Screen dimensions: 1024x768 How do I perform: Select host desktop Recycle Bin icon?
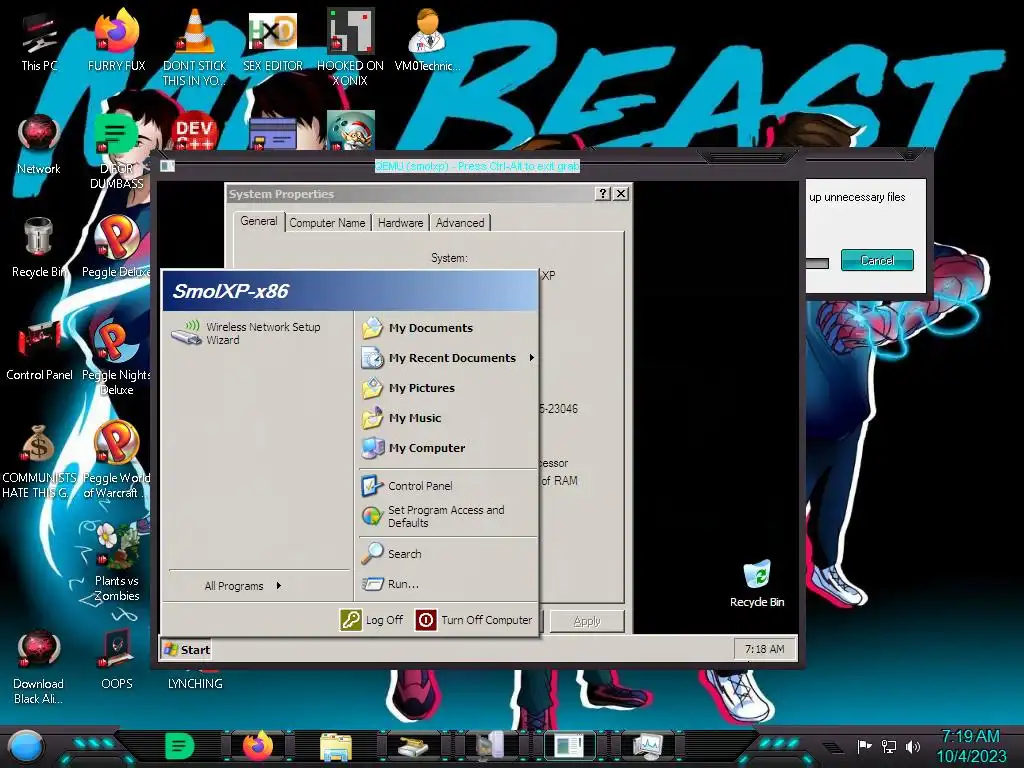pos(39,248)
